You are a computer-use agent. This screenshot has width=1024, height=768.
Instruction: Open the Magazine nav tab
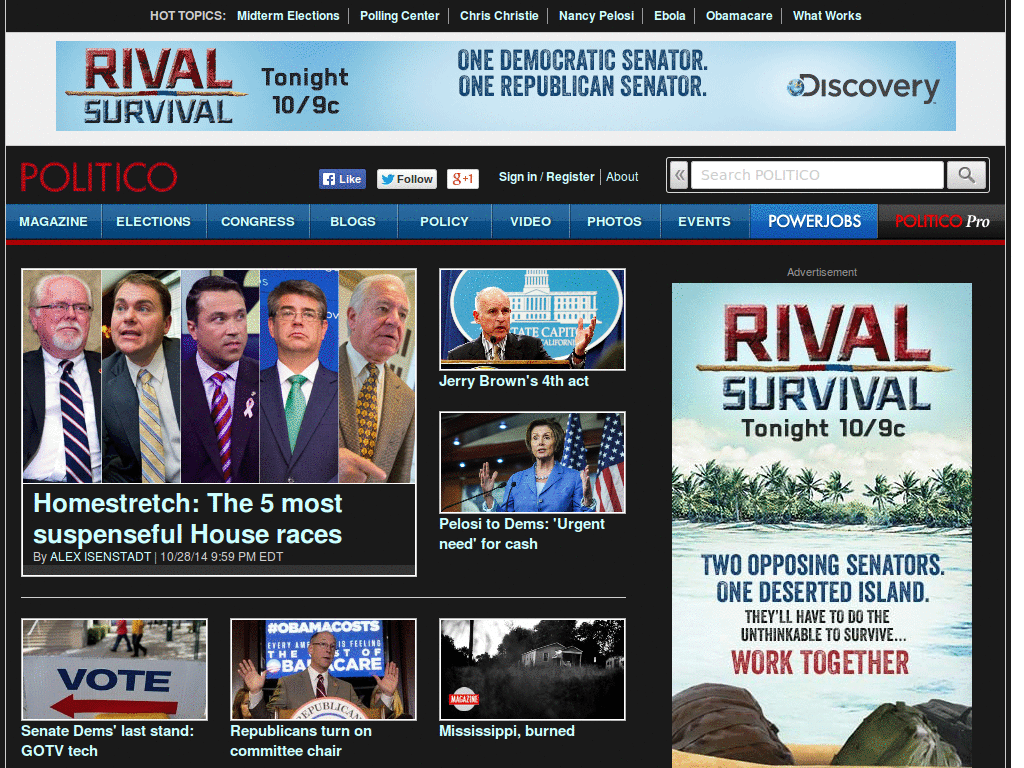pos(54,221)
